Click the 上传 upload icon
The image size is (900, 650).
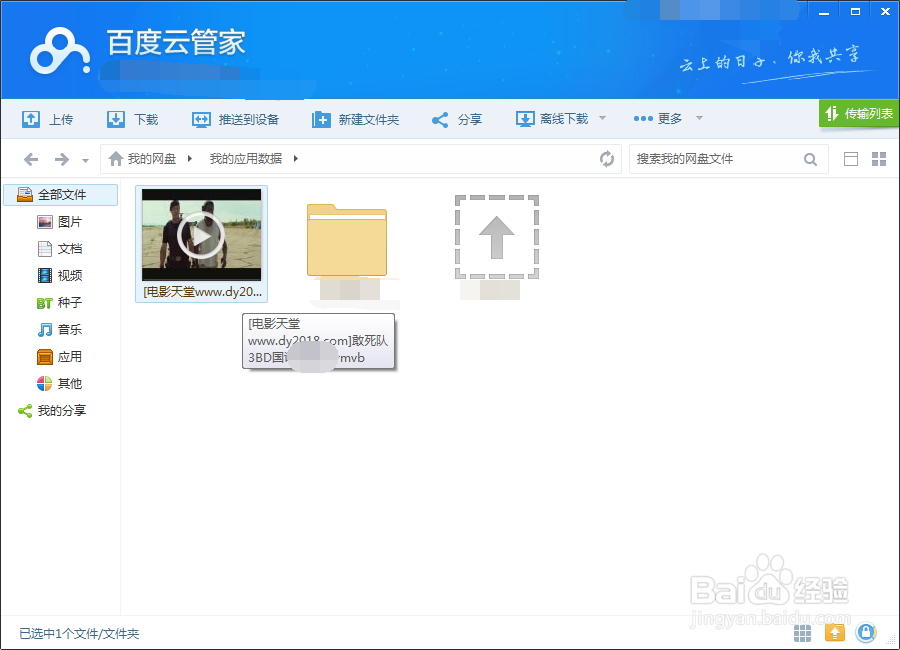click(30, 118)
